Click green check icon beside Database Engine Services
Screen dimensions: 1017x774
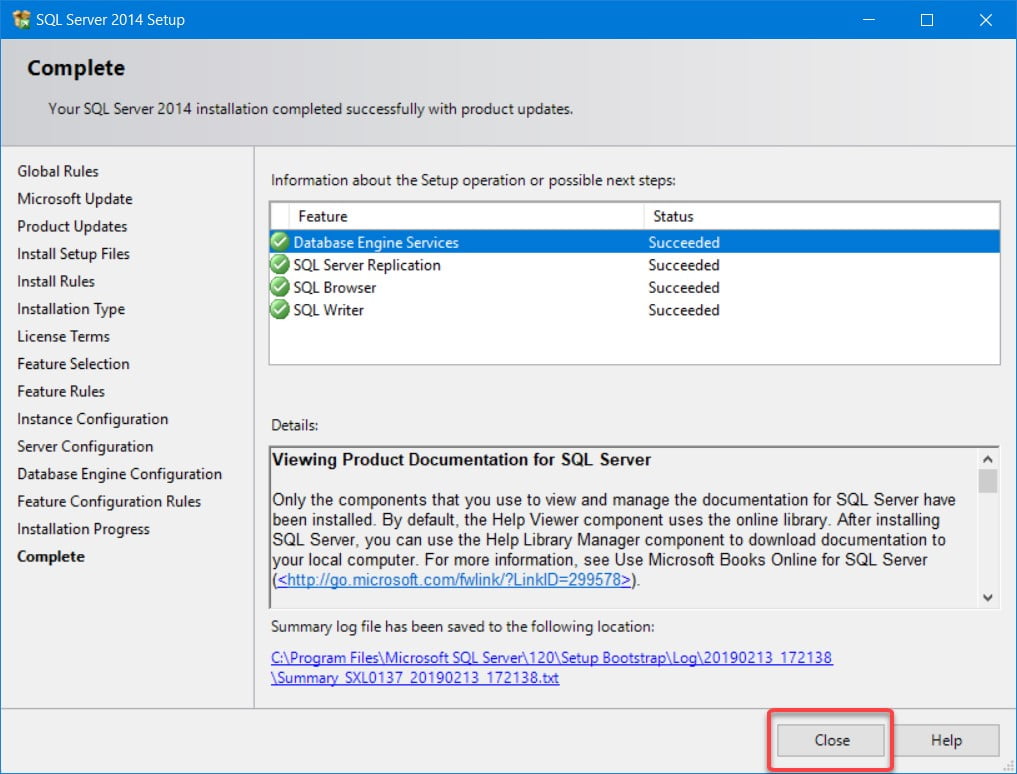click(x=280, y=242)
